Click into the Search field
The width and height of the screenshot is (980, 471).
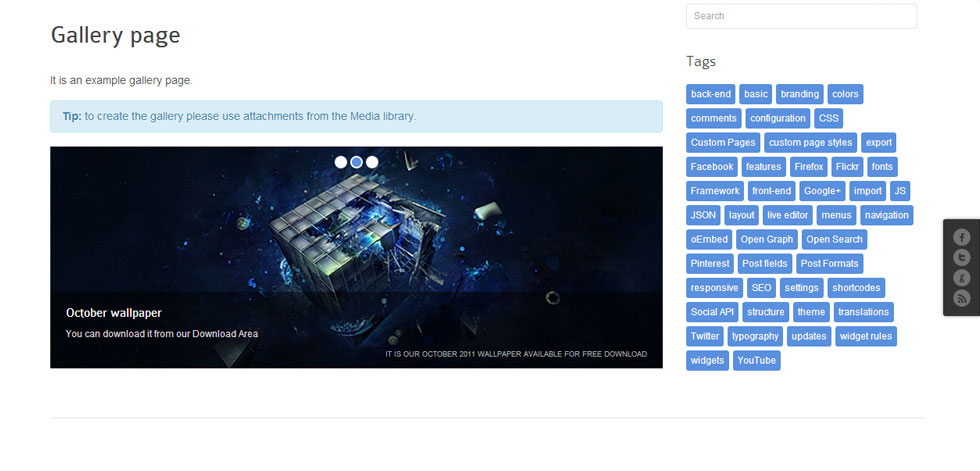click(x=801, y=16)
